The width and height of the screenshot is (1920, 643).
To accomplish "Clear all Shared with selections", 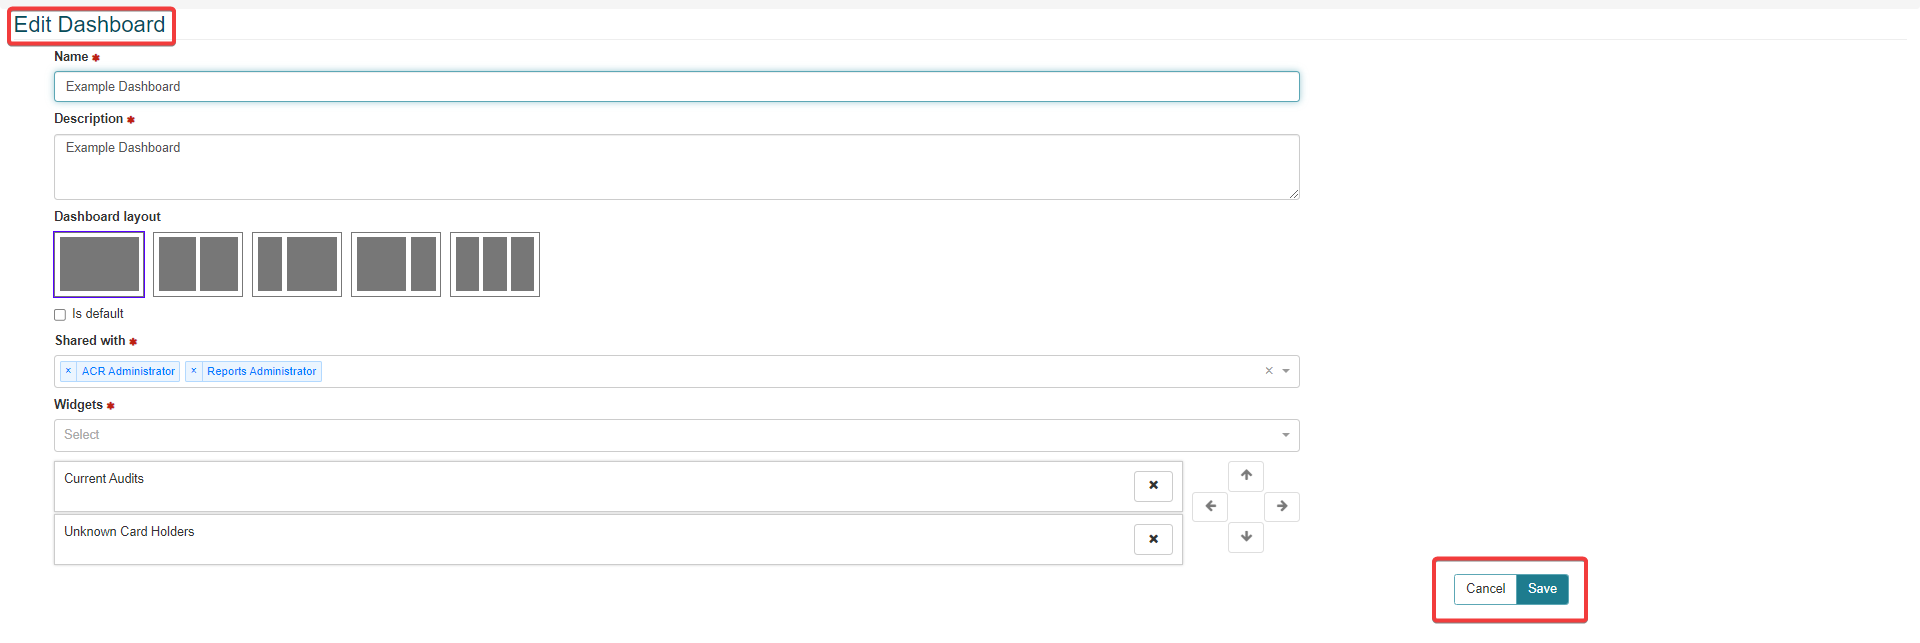I will pos(1268,371).
